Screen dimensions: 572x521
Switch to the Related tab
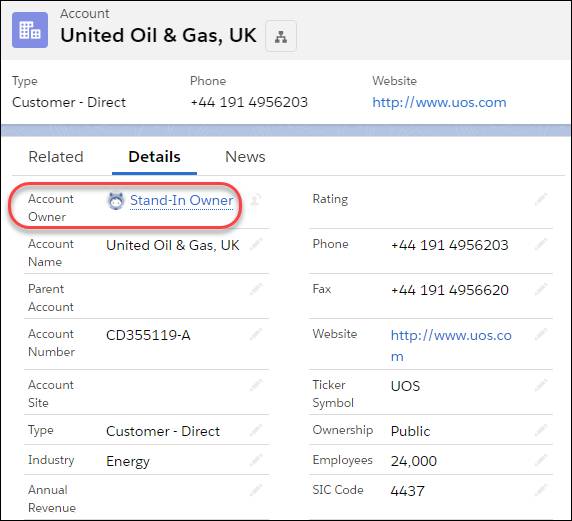56,157
